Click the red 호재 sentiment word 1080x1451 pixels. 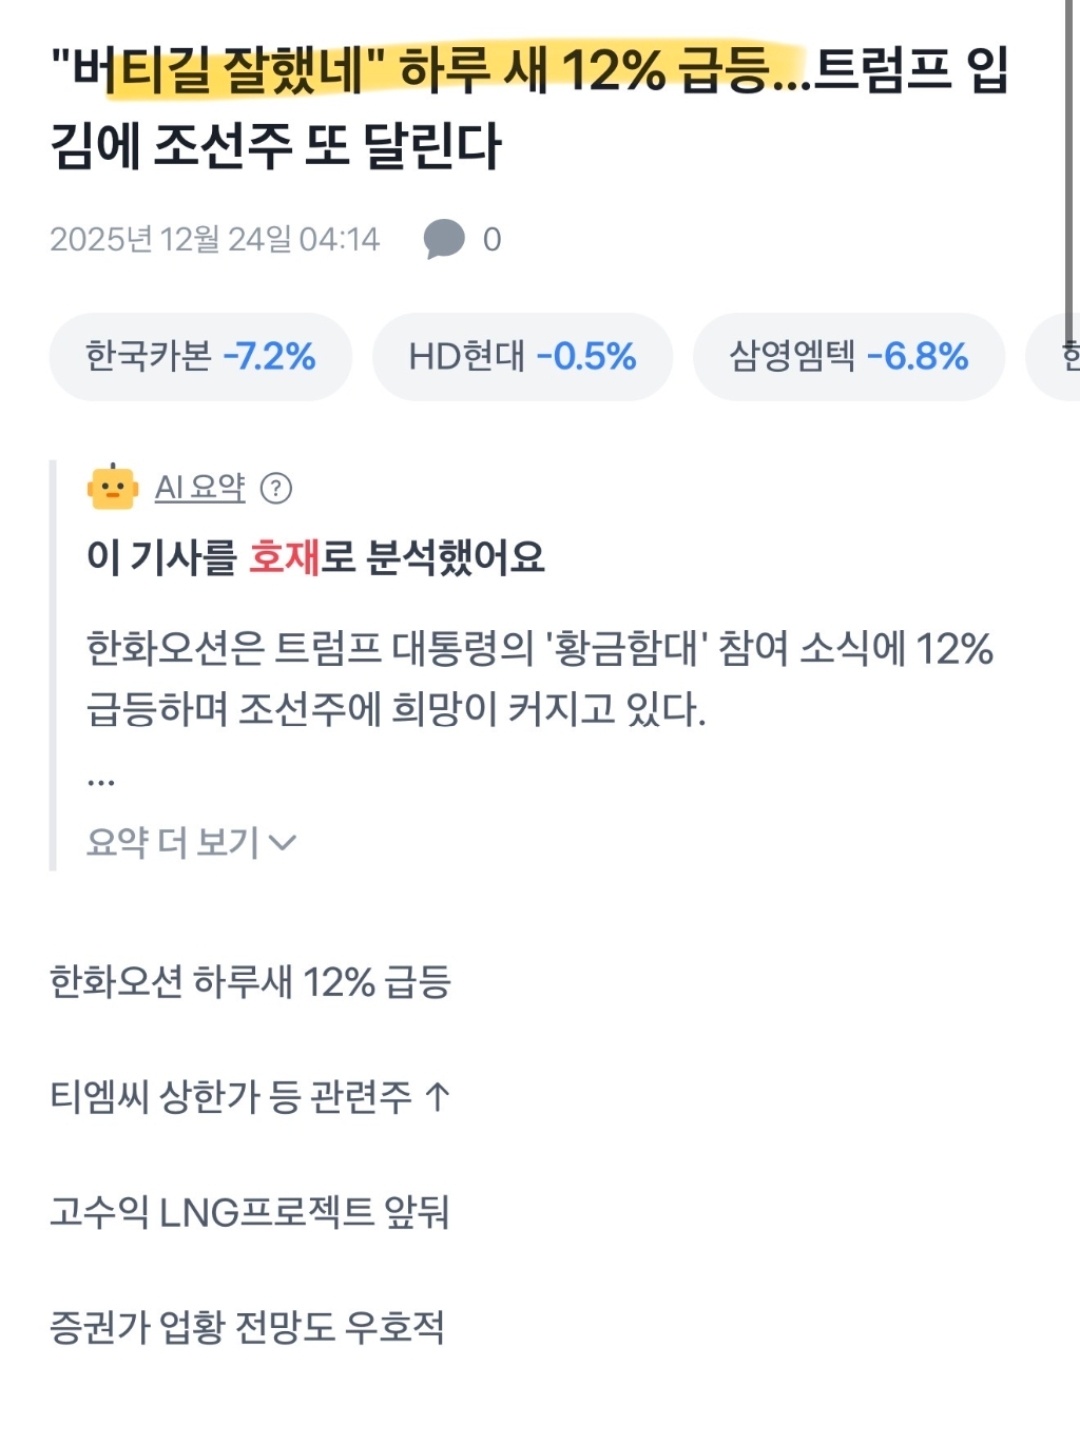(x=283, y=557)
